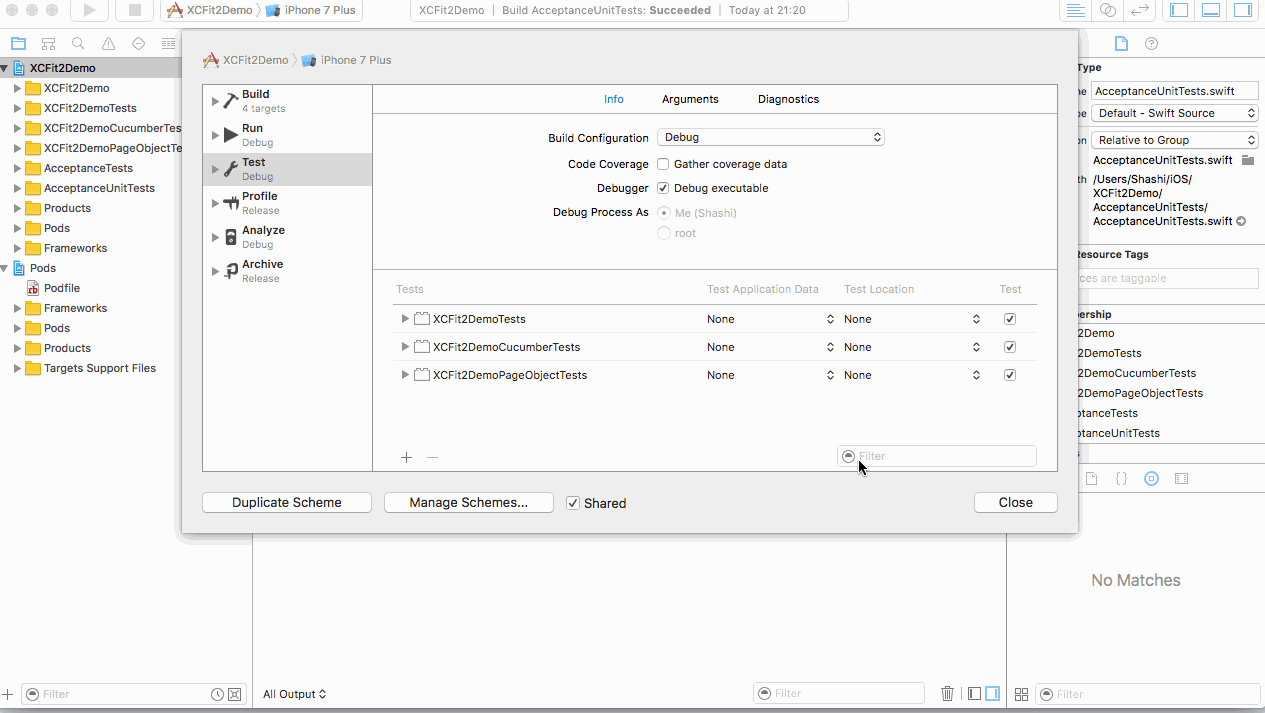Screen dimensions: 1265x713
Task: Expand the Archive scheme action
Action: pyautogui.click(x=215, y=271)
